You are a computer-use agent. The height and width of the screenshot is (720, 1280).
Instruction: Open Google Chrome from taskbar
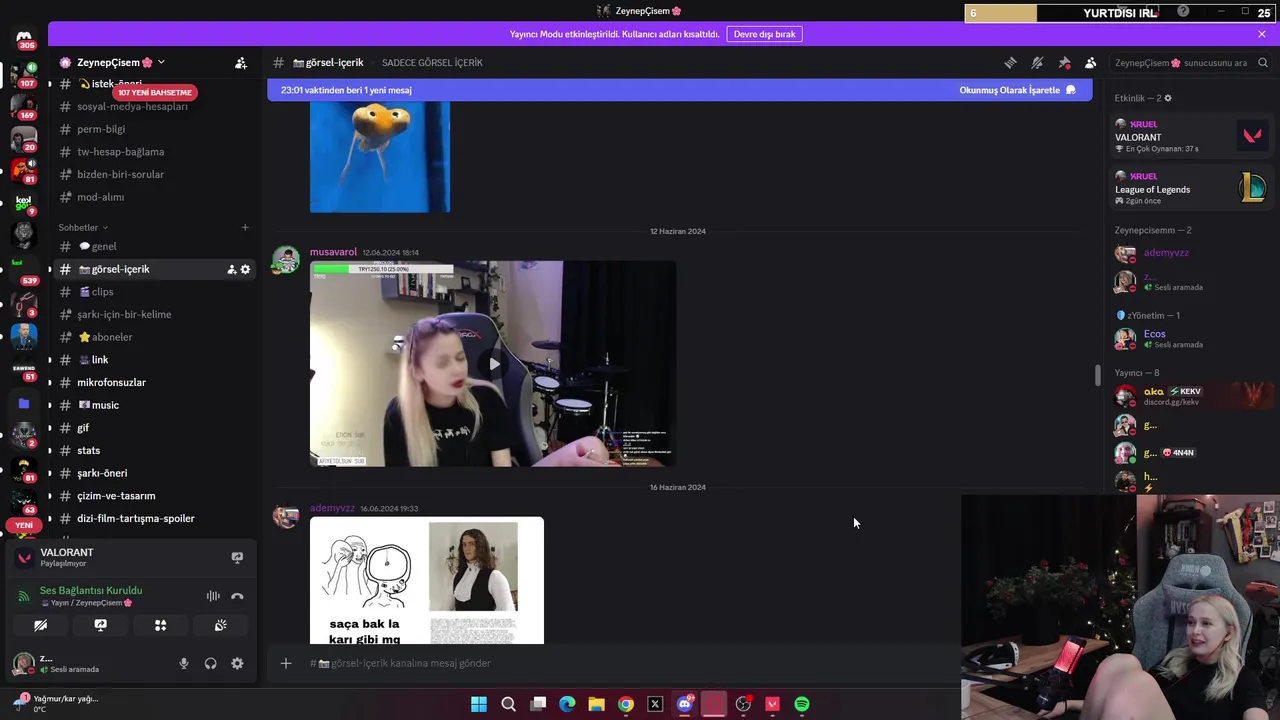626,704
